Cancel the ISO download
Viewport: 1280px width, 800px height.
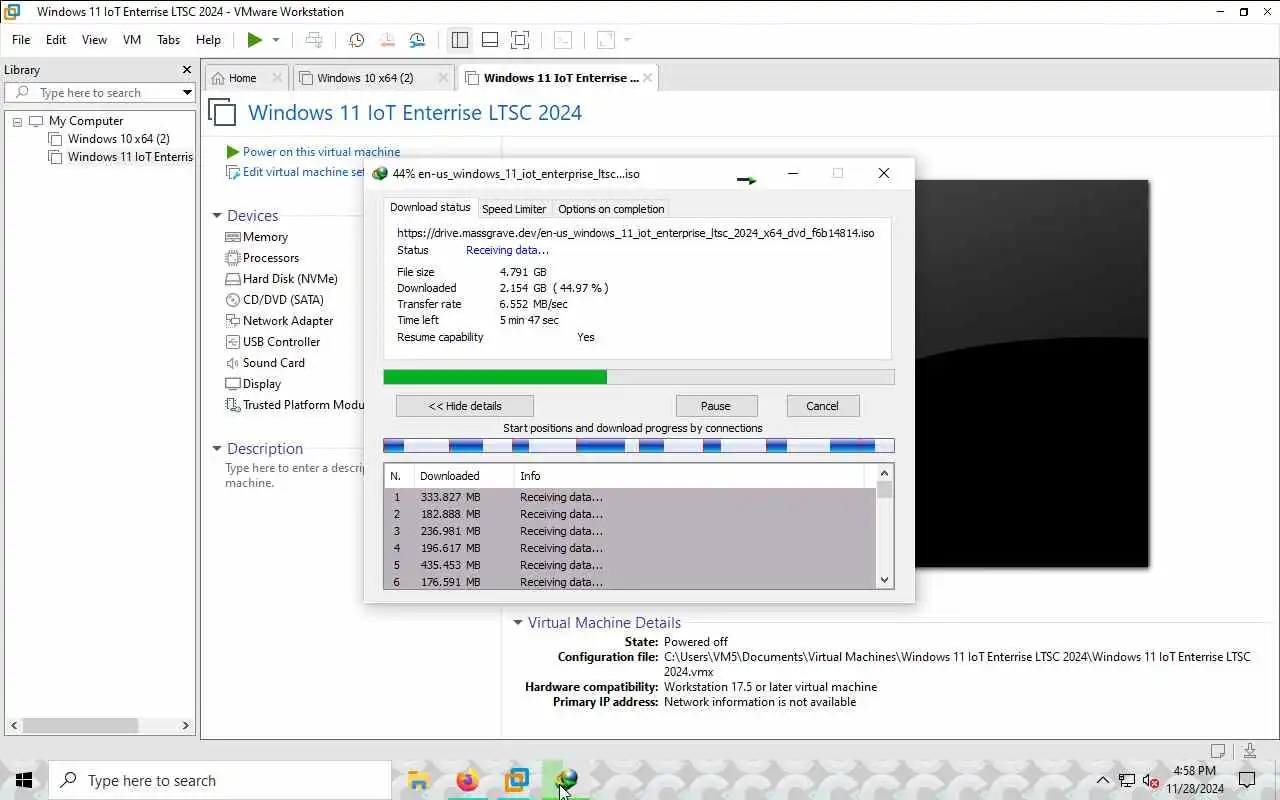coord(822,406)
